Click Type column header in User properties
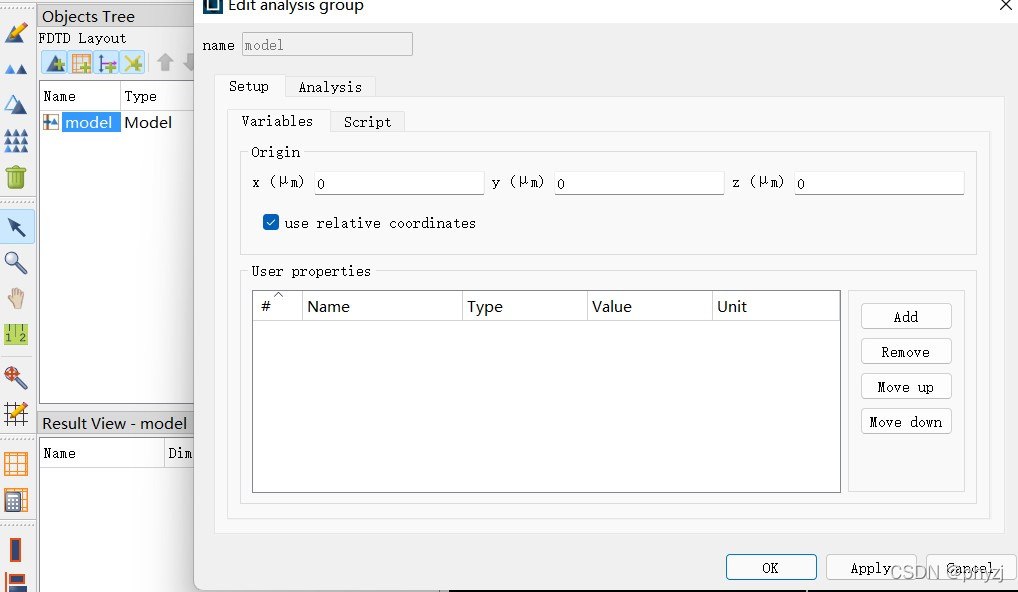Image resolution: width=1018 pixels, height=592 pixels. pos(525,306)
